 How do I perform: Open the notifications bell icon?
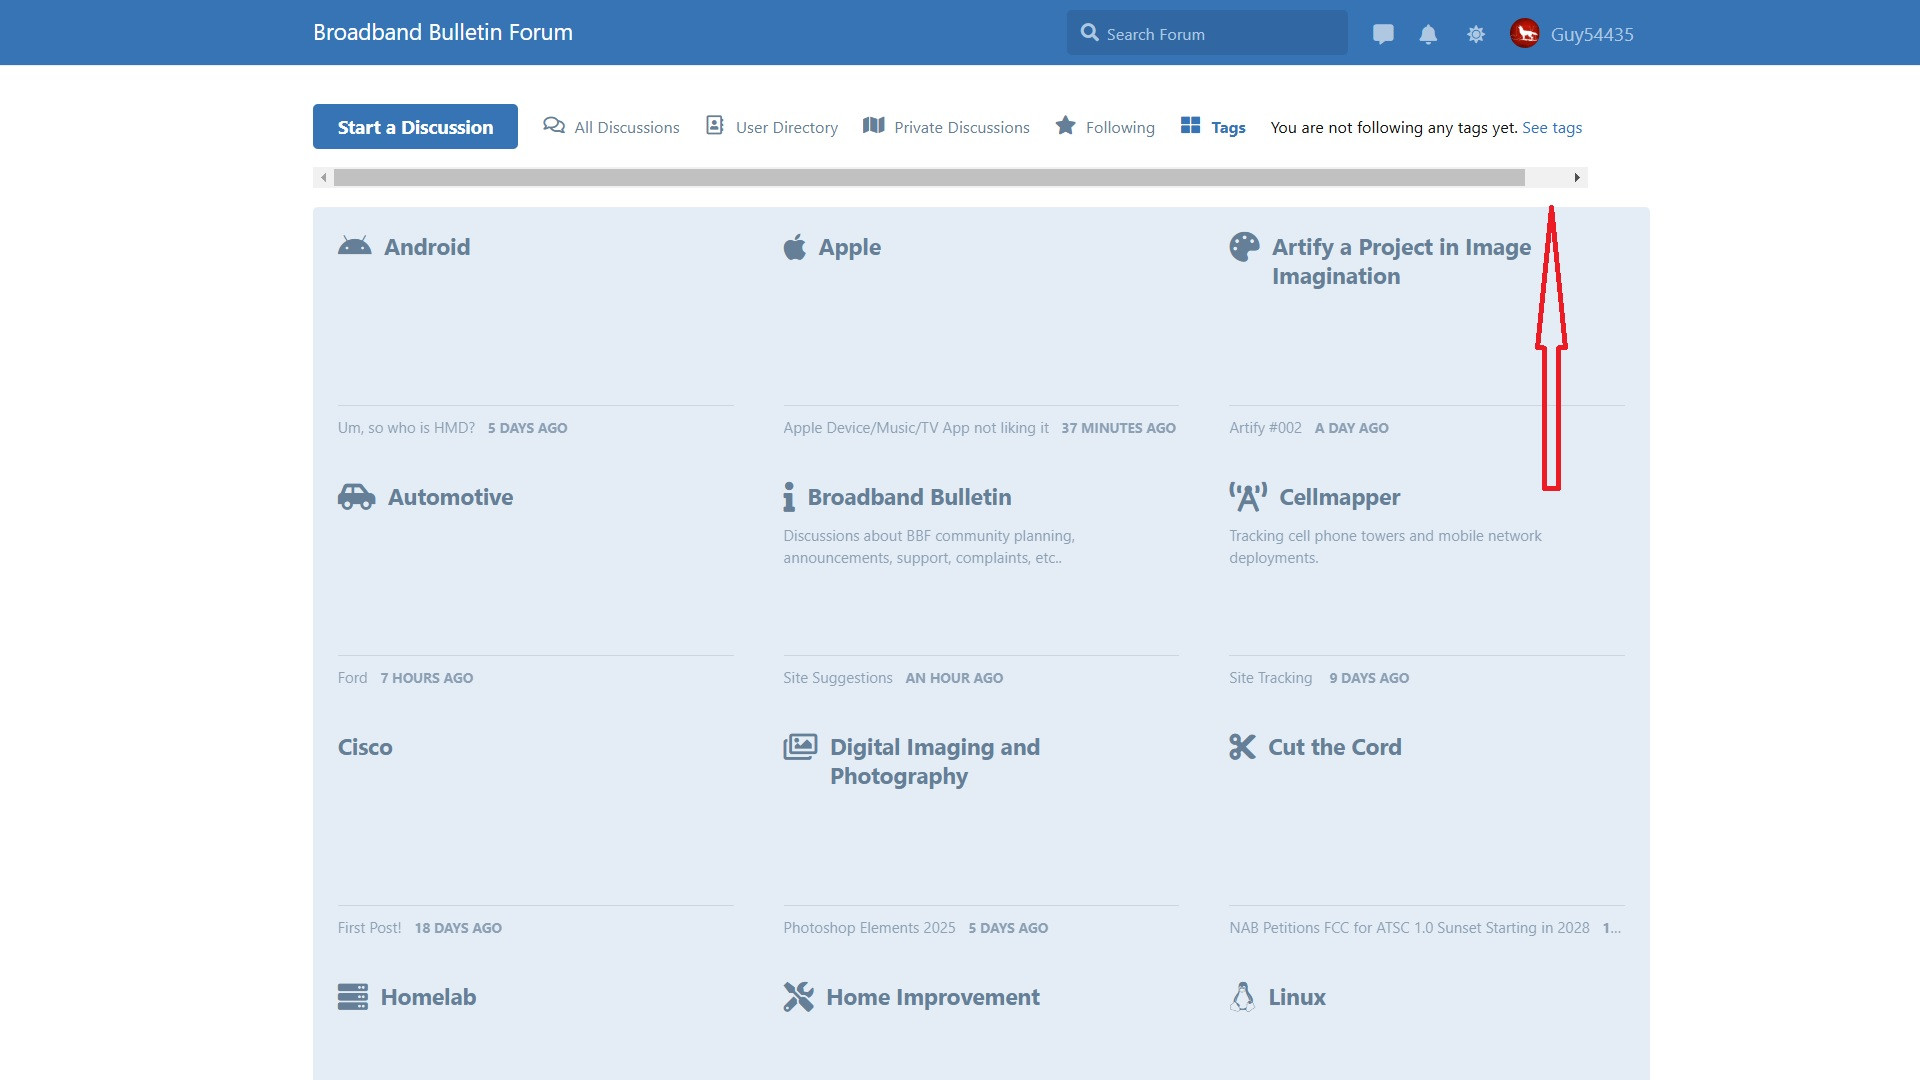pos(1428,34)
